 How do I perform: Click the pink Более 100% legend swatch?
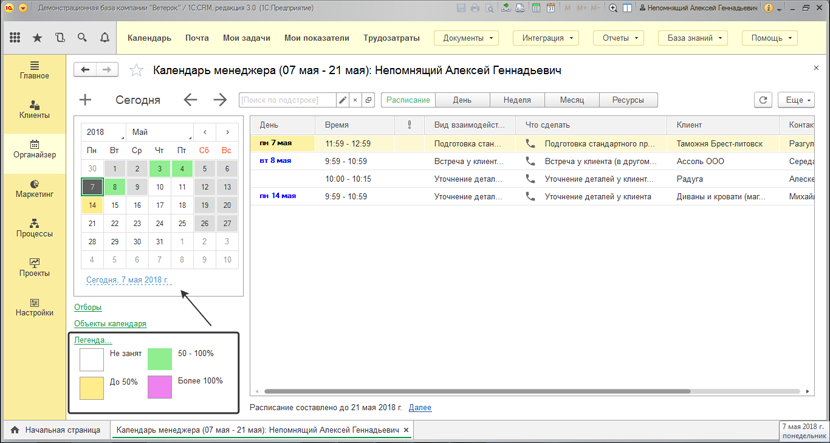[x=160, y=386]
